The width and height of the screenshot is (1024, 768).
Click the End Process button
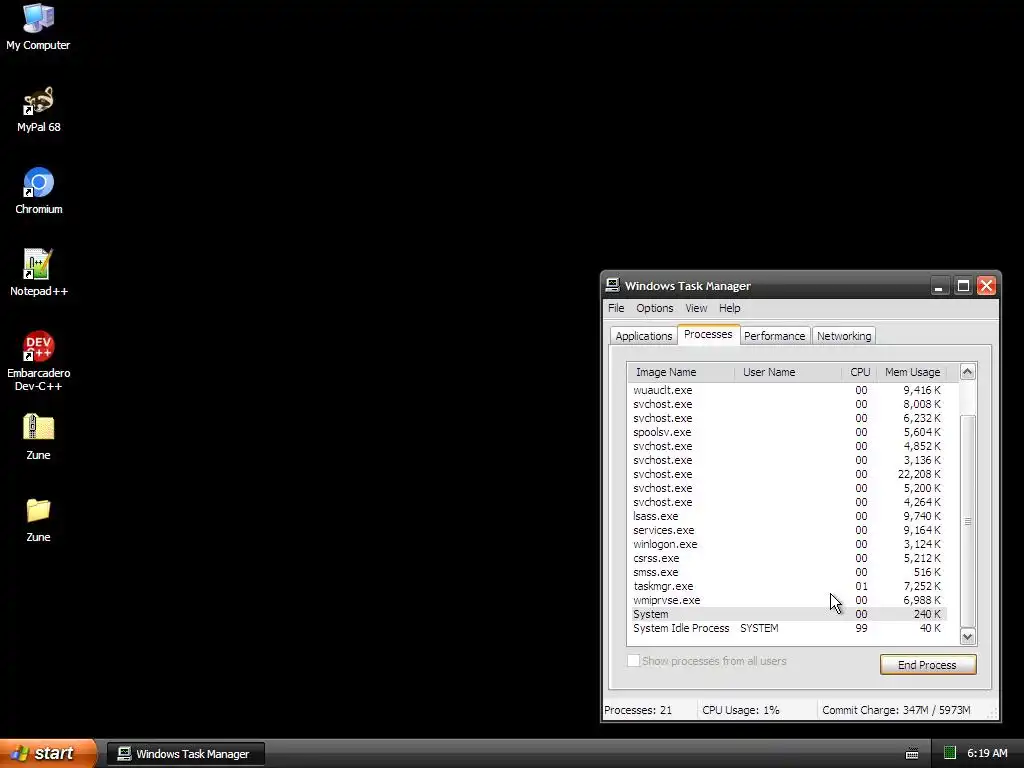pos(927,665)
